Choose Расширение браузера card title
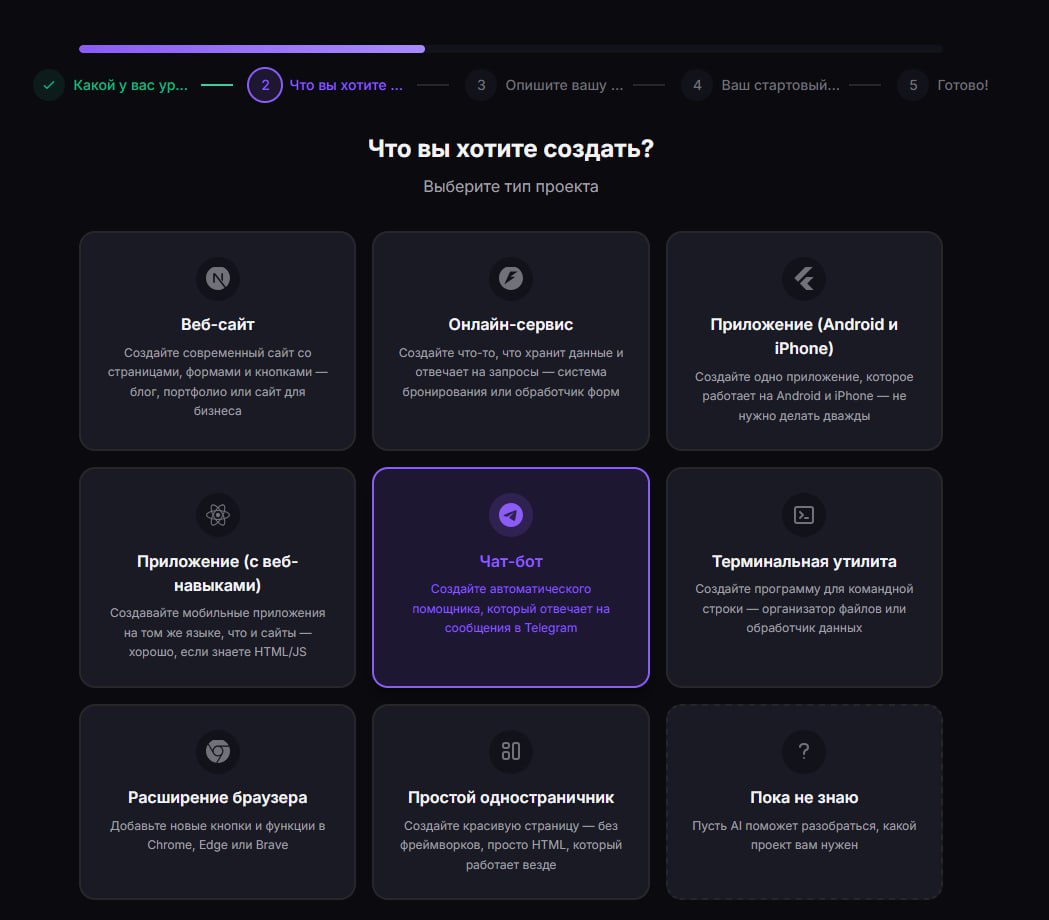 pyautogui.click(x=217, y=798)
